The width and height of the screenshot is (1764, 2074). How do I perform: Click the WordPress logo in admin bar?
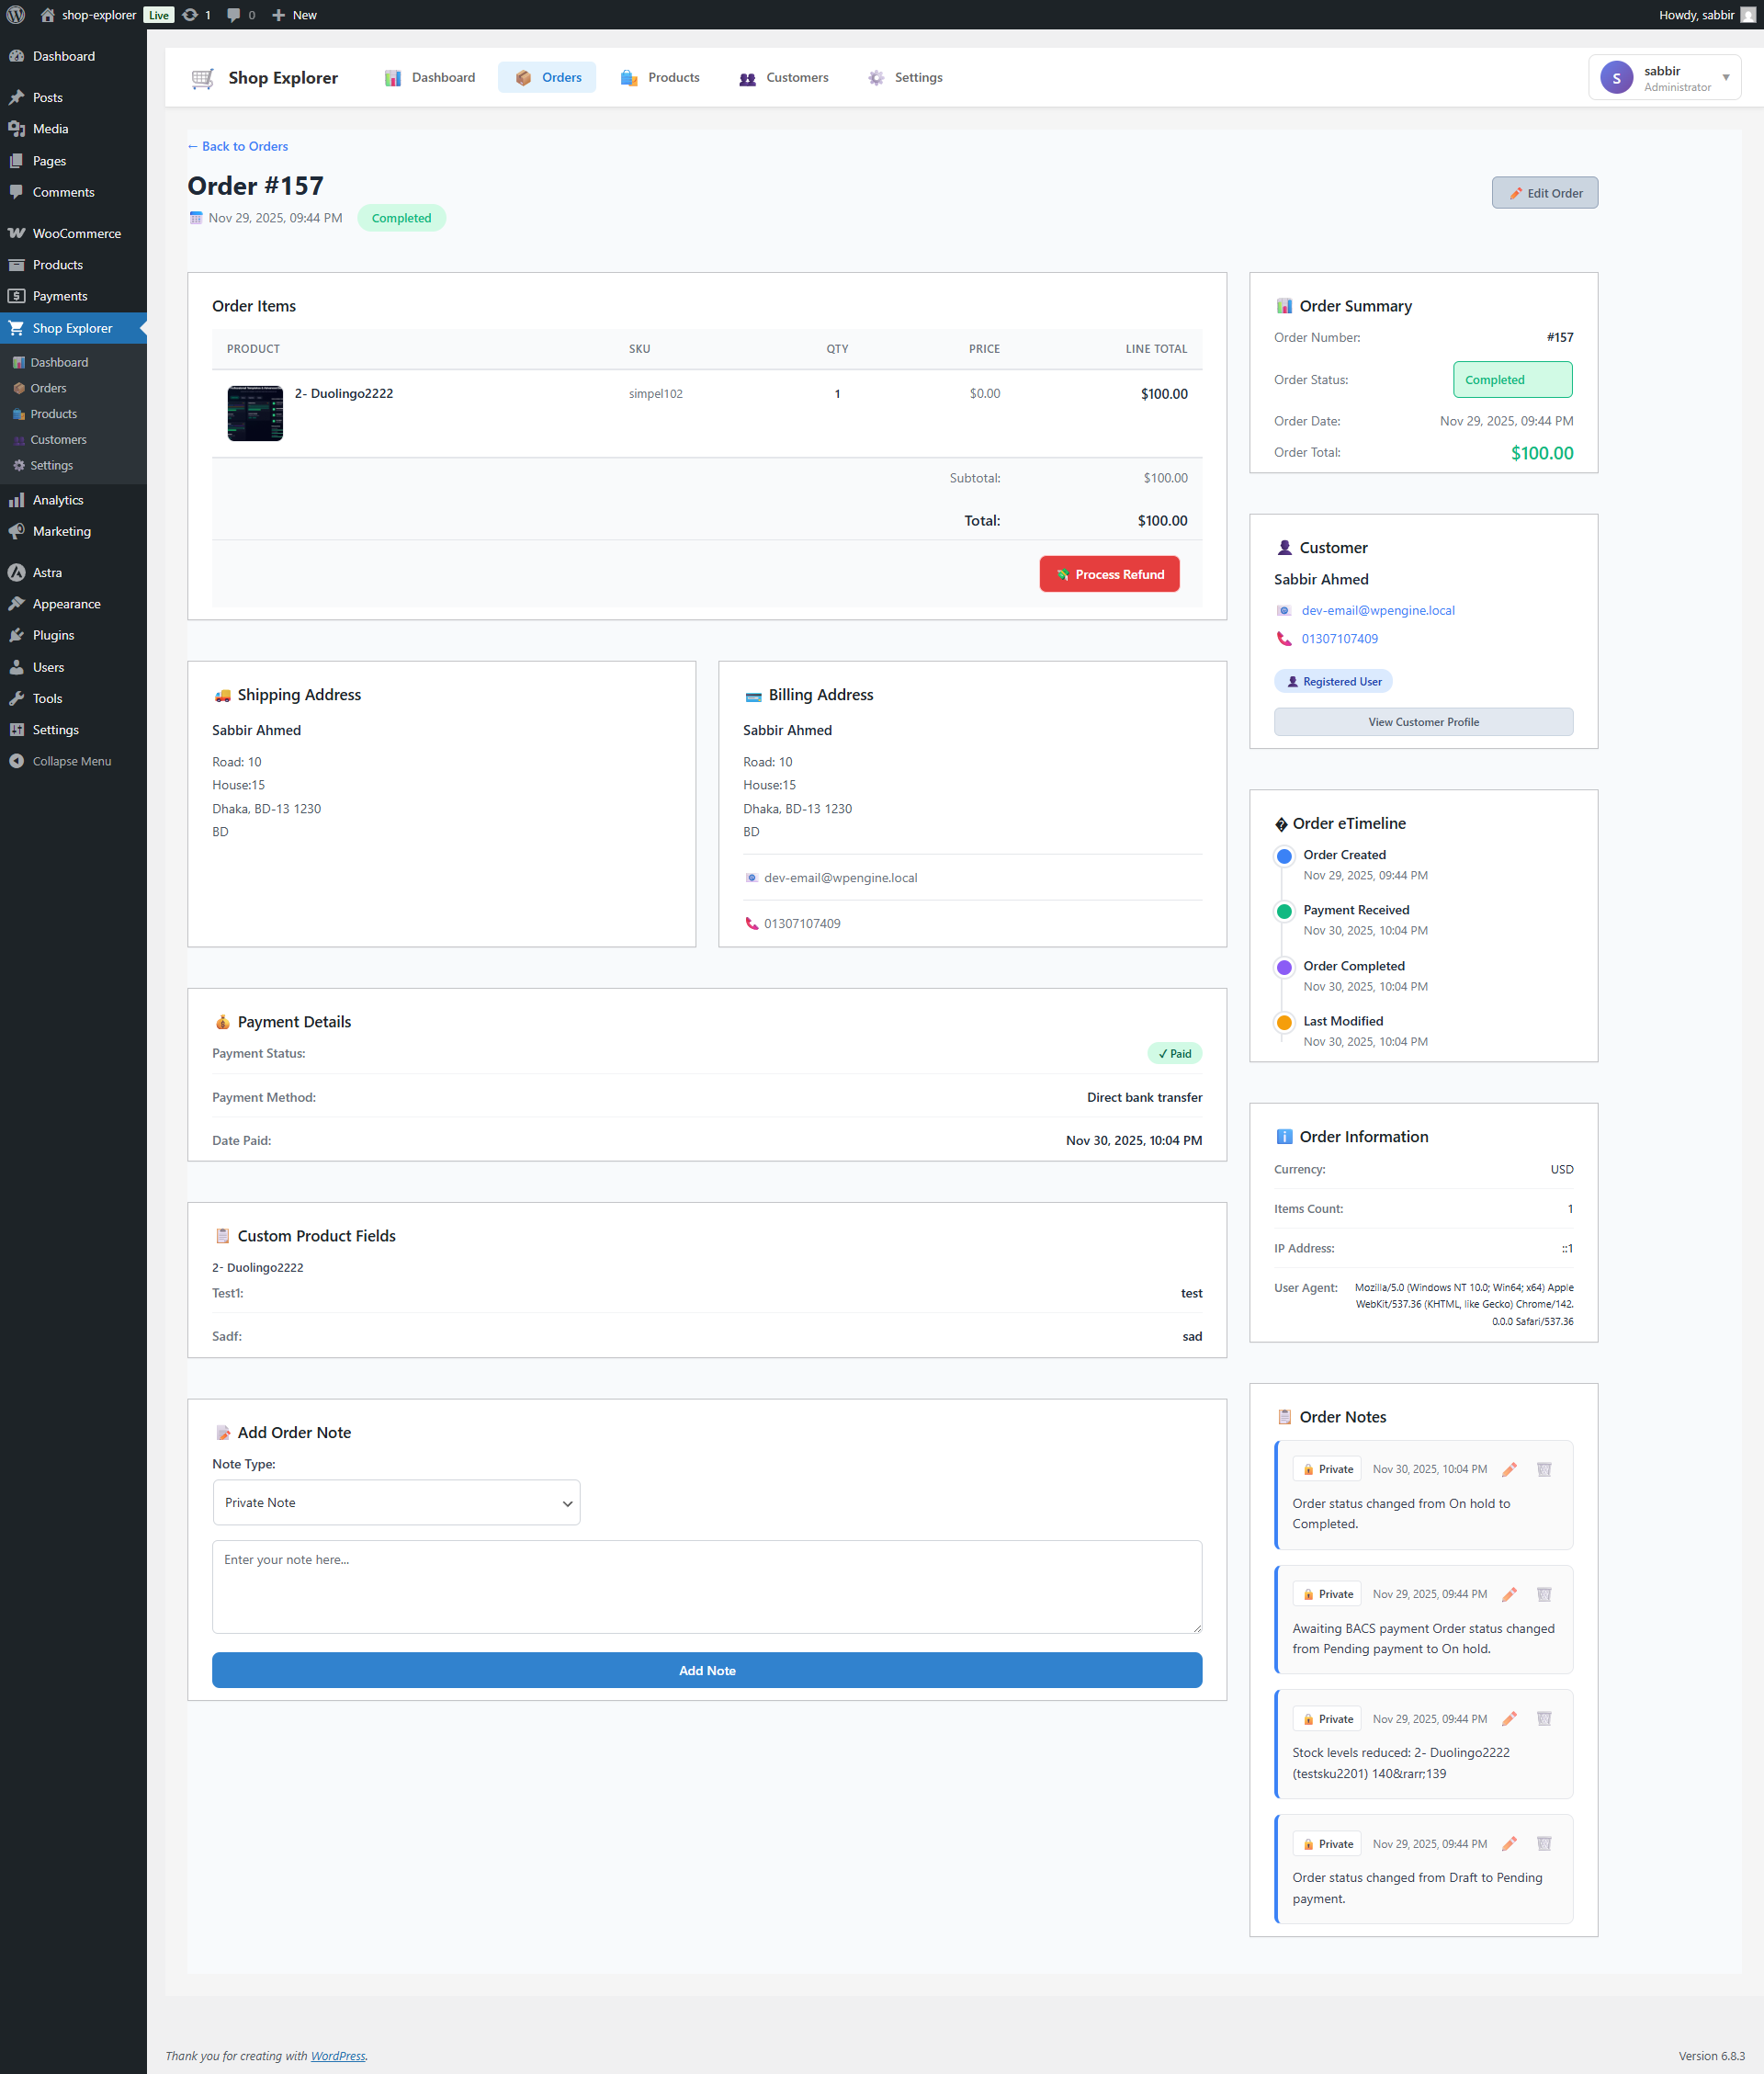(16, 15)
